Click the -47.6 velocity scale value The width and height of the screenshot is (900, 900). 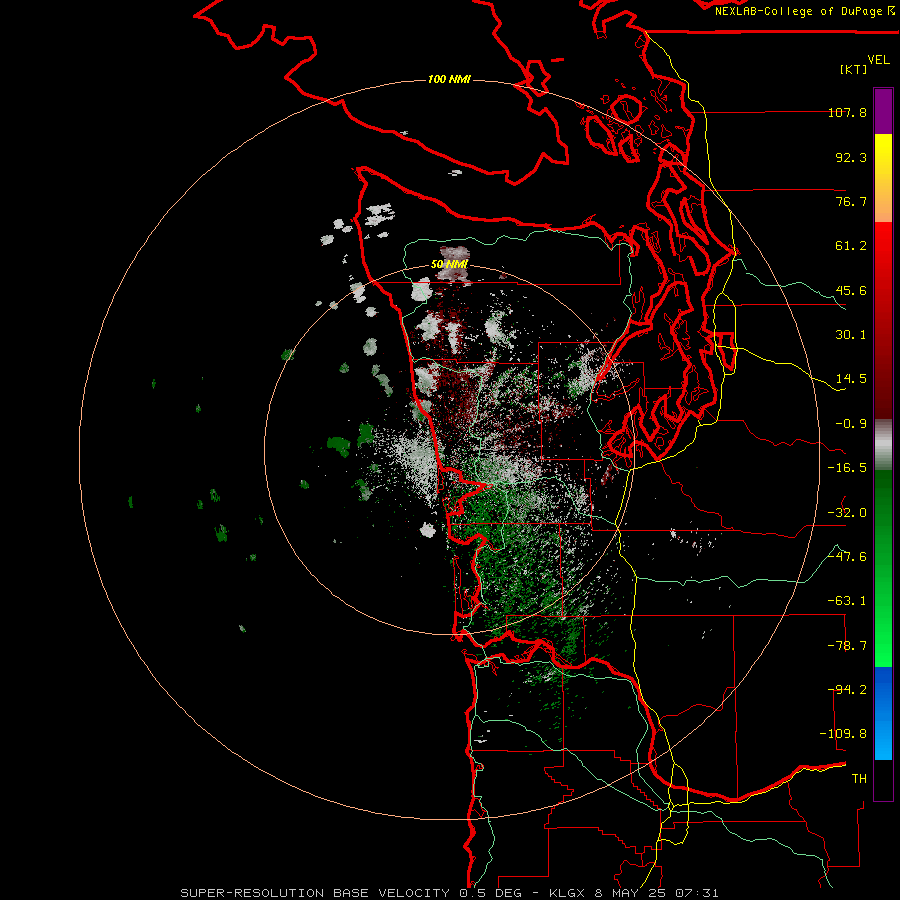click(x=847, y=557)
